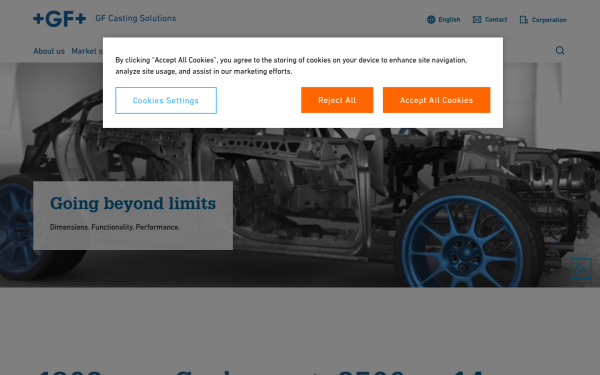
Task: Click the cookie consent notice text
Action: pos(291,65)
